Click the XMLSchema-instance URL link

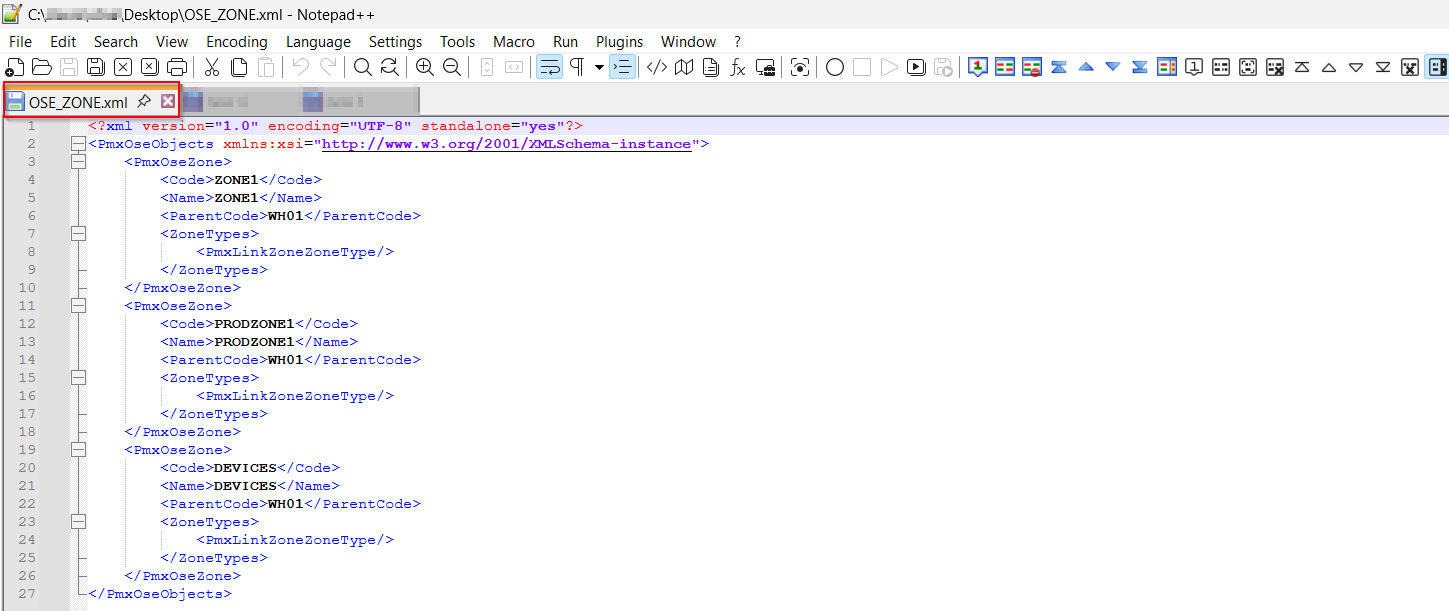pyautogui.click(x=505, y=144)
